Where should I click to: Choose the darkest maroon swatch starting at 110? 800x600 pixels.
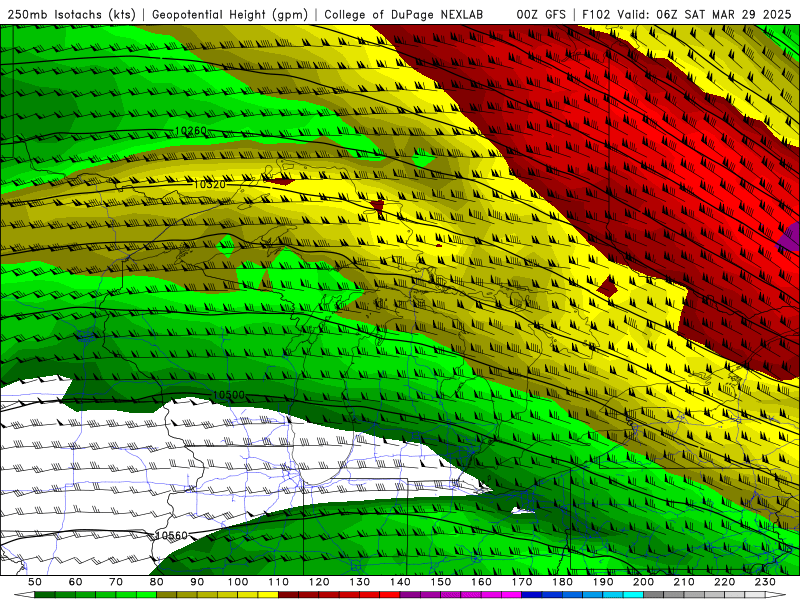[288, 594]
